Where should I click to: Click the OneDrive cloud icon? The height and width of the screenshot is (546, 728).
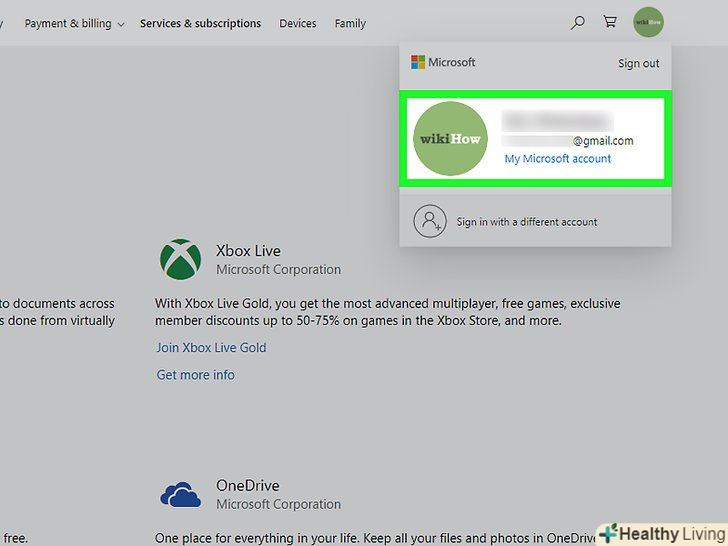pos(180,495)
